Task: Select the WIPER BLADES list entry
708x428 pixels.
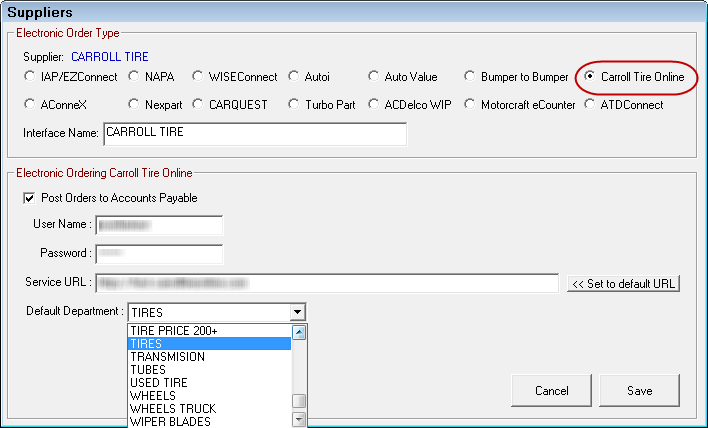Action: point(170,422)
